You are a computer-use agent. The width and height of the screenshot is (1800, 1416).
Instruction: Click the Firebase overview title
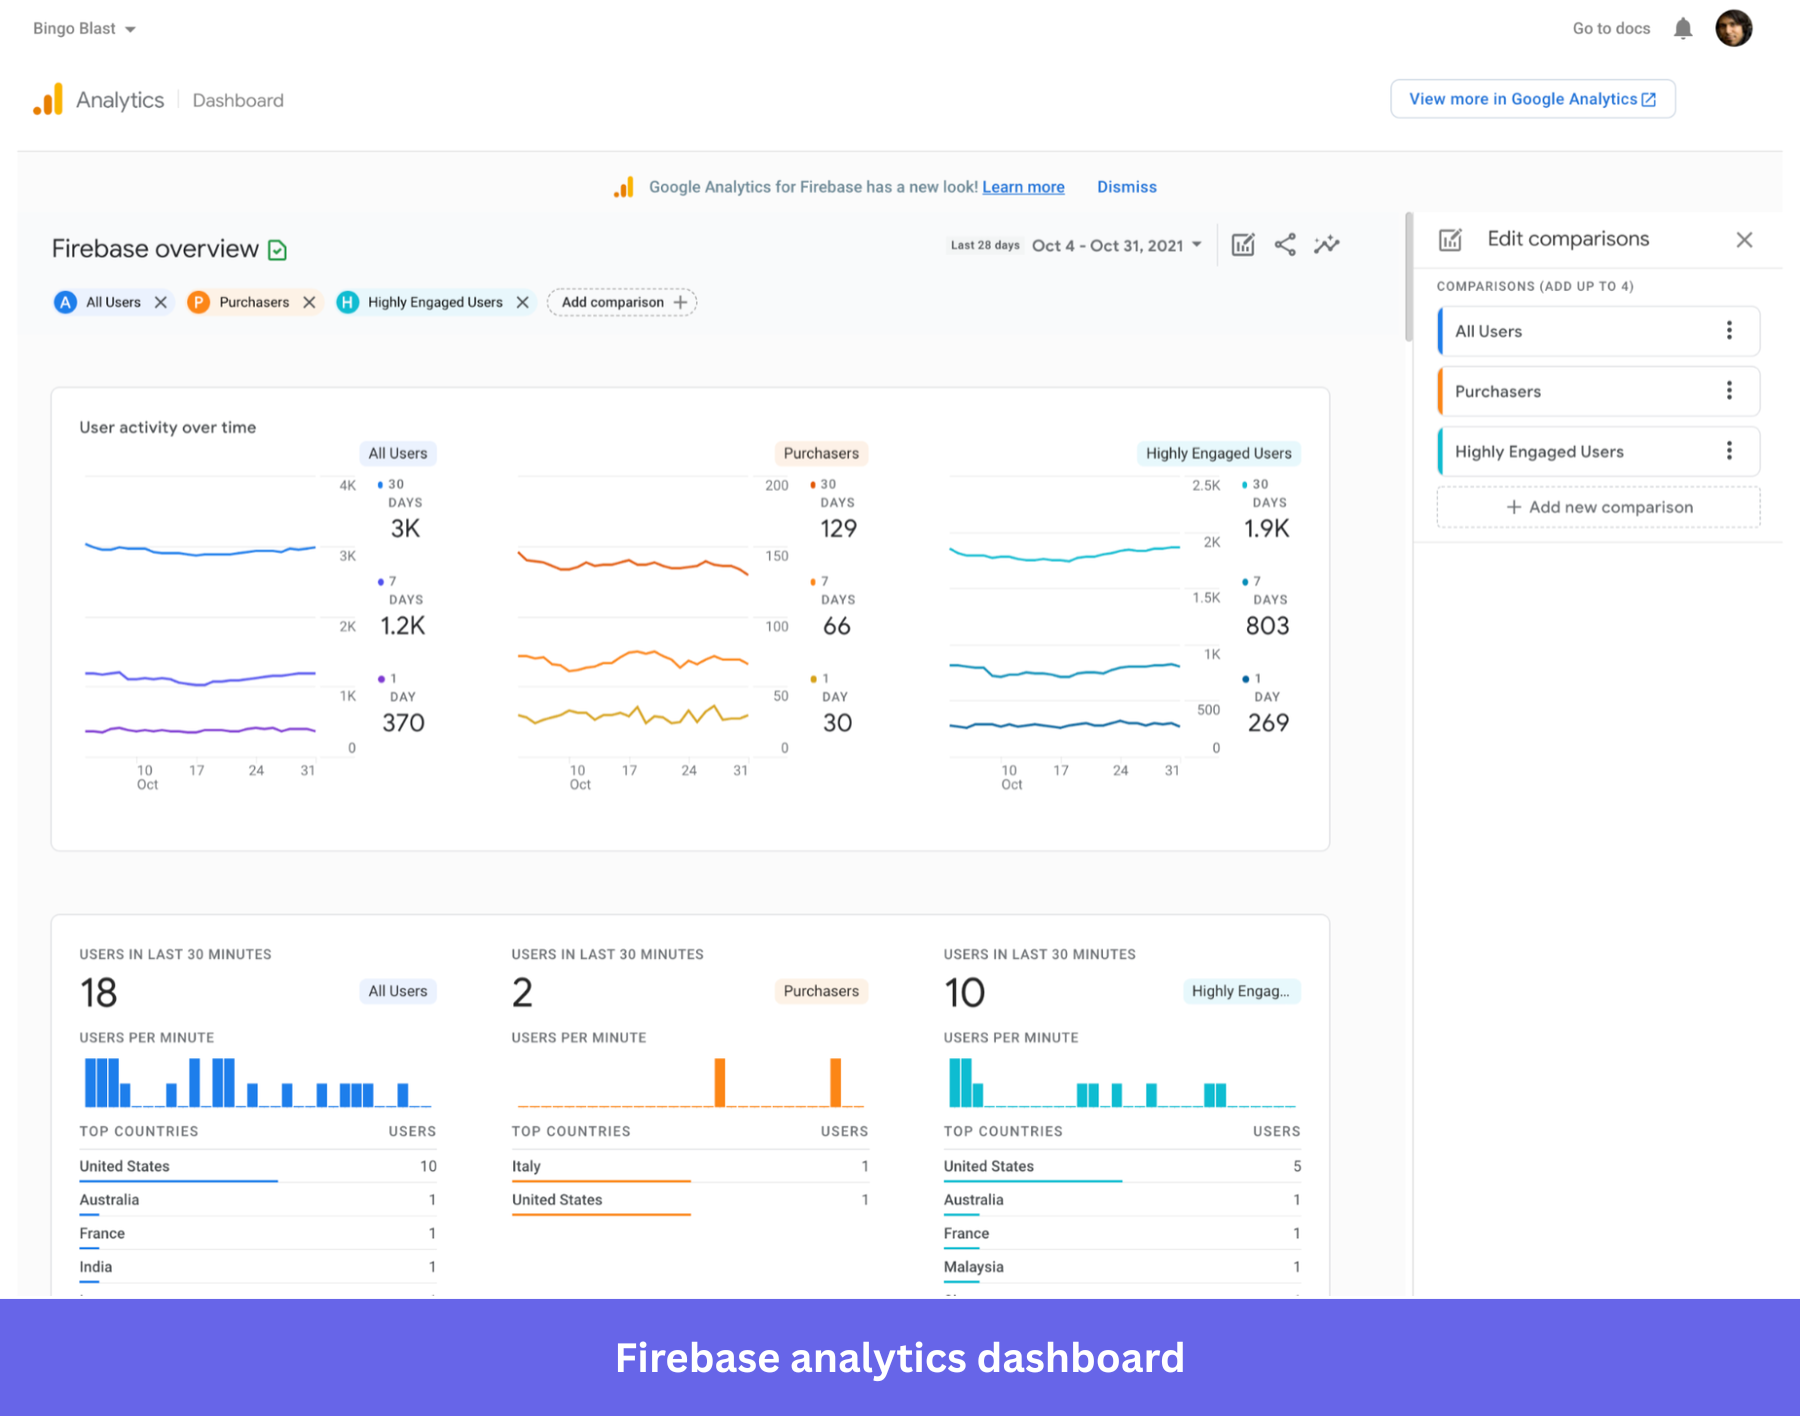[x=155, y=249]
